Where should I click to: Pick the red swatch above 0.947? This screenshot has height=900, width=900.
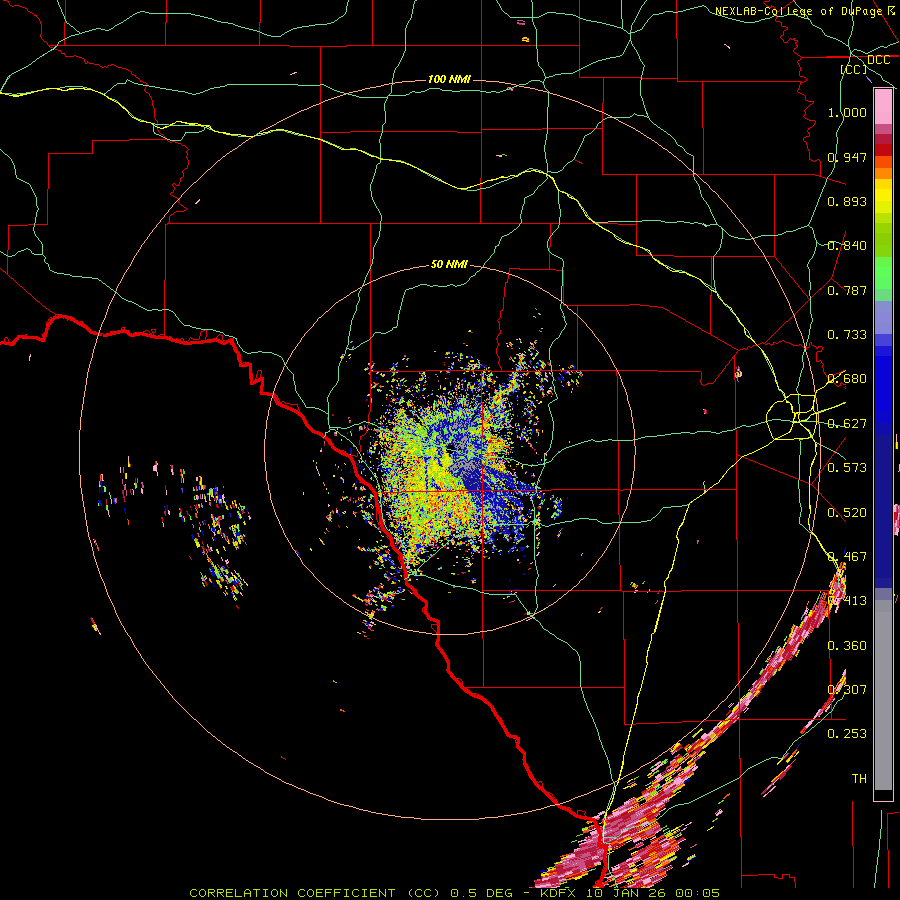pyautogui.click(x=883, y=150)
